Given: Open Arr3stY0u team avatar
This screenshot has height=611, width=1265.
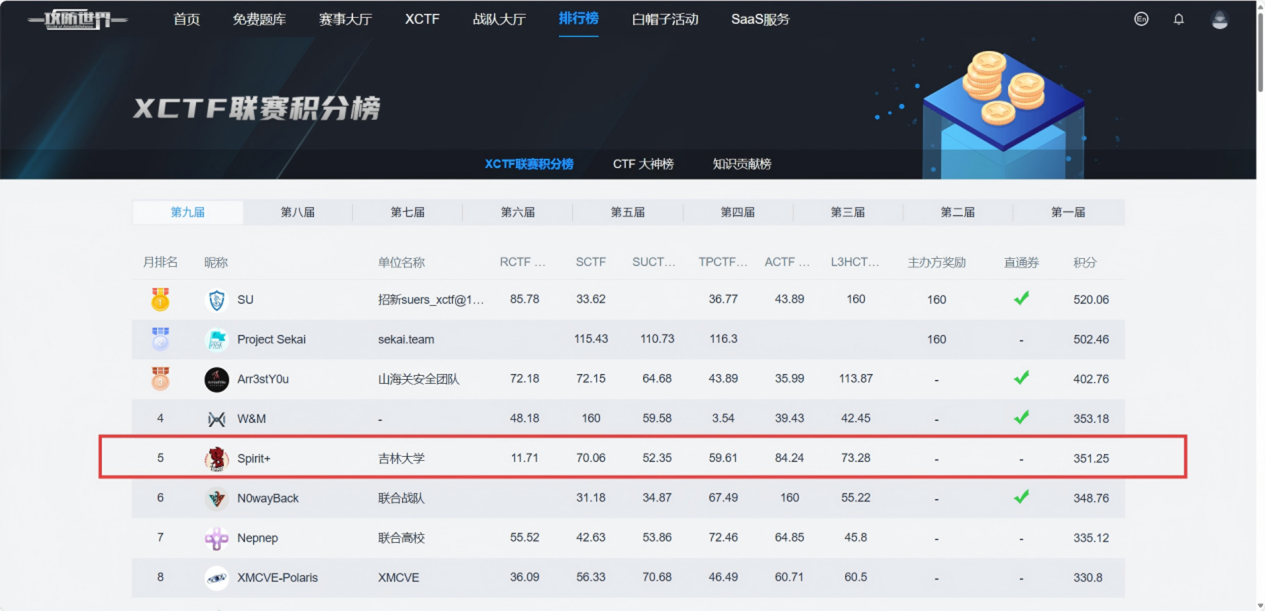Looking at the screenshot, I should (x=216, y=379).
